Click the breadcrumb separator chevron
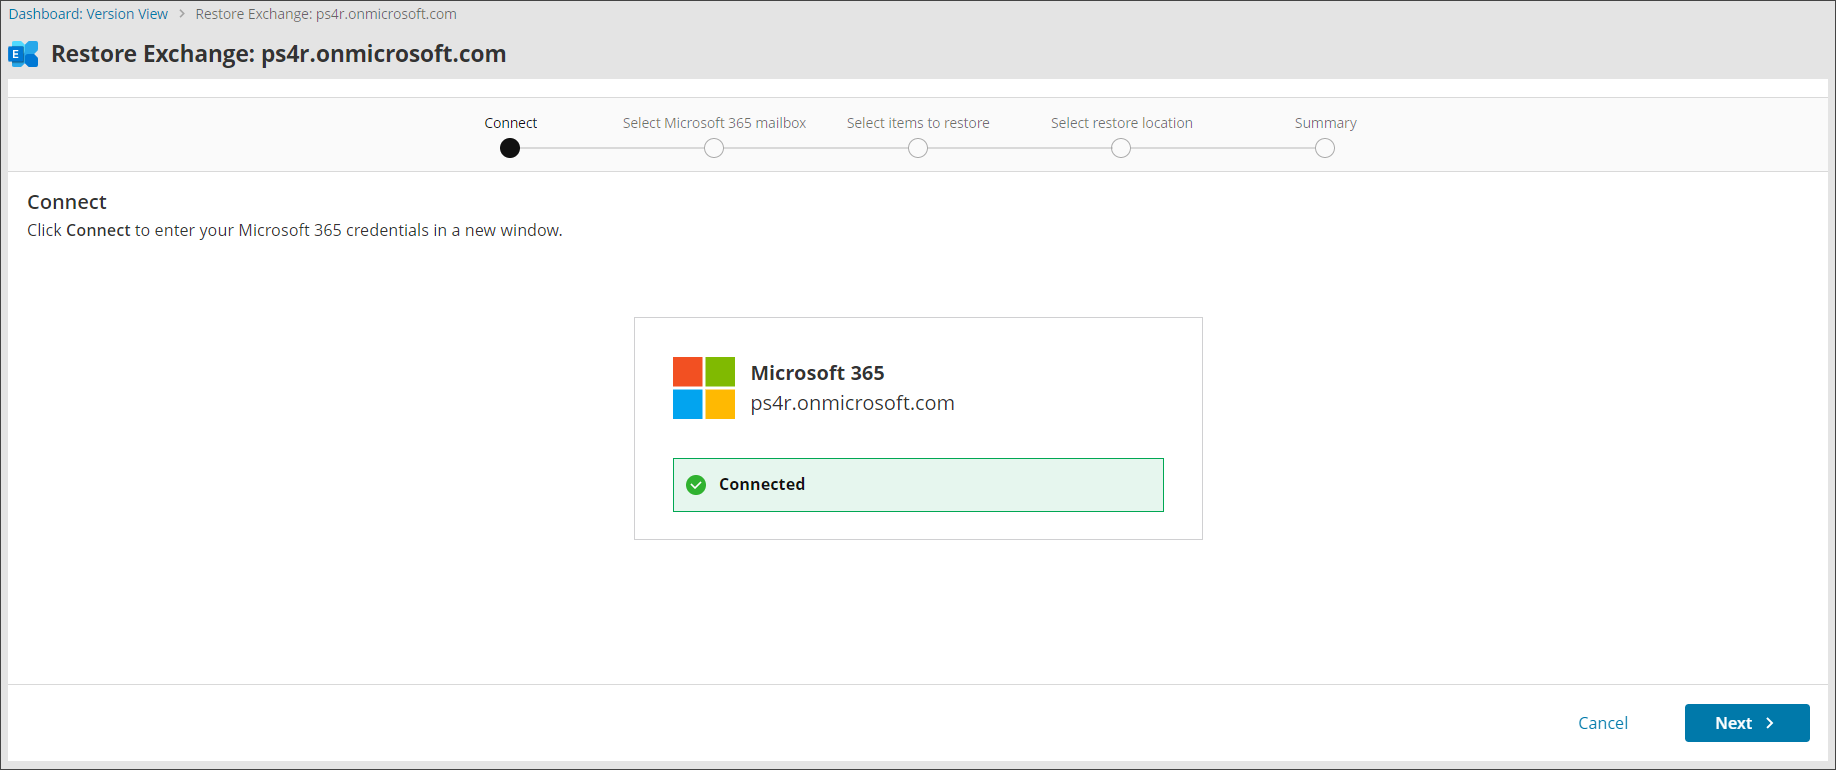The image size is (1836, 770). 182,14
